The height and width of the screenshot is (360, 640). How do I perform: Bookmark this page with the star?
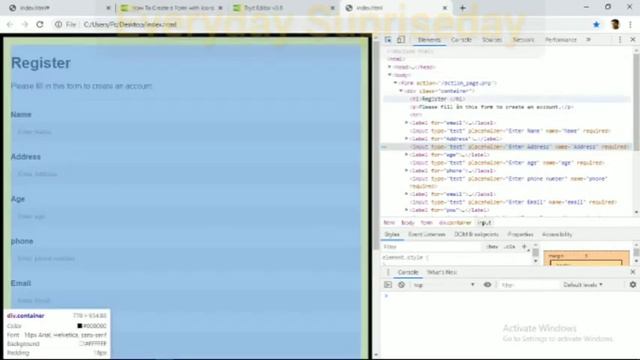[x=596, y=24]
